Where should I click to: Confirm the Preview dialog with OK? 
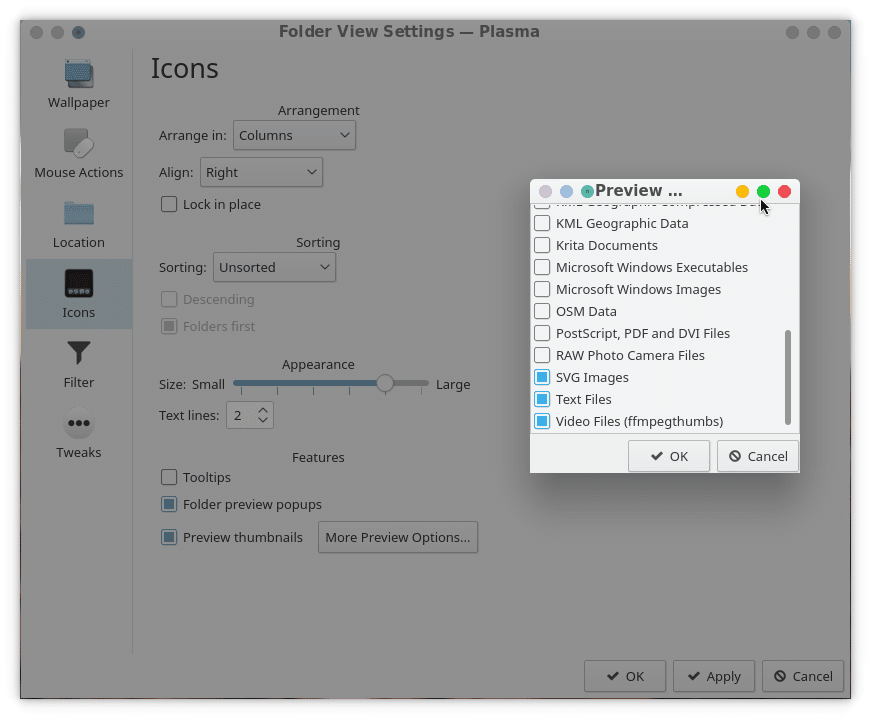669,456
